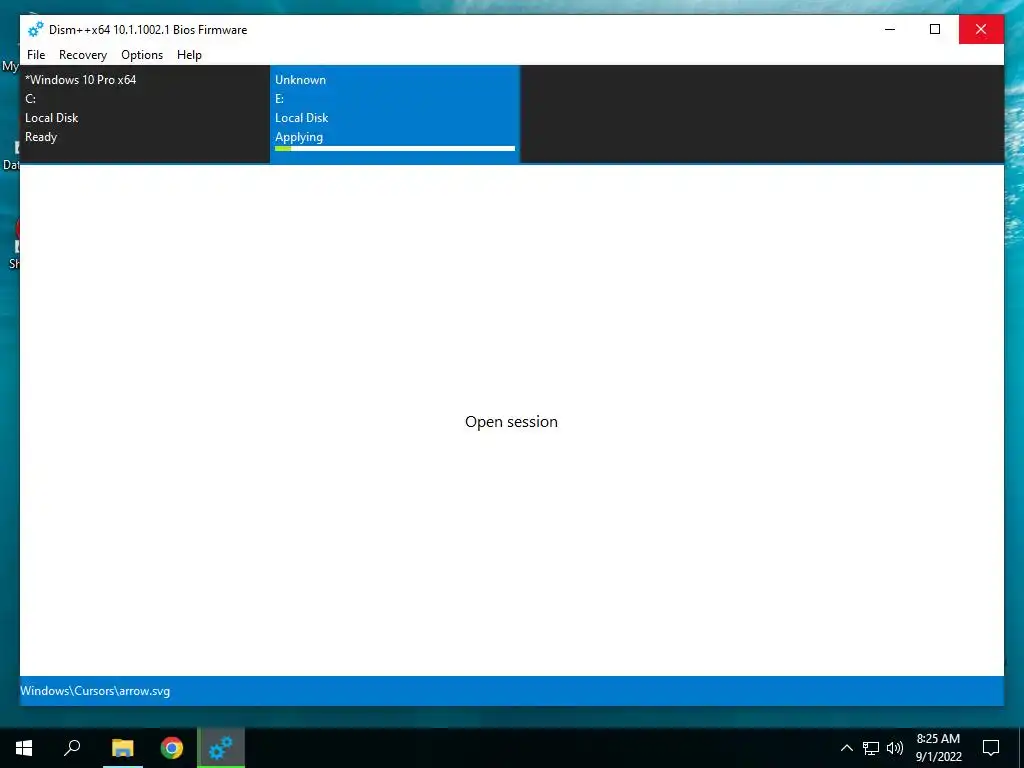Click the Dism++ taskbar icon
This screenshot has width=1024, height=768.
[x=221, y=748]
